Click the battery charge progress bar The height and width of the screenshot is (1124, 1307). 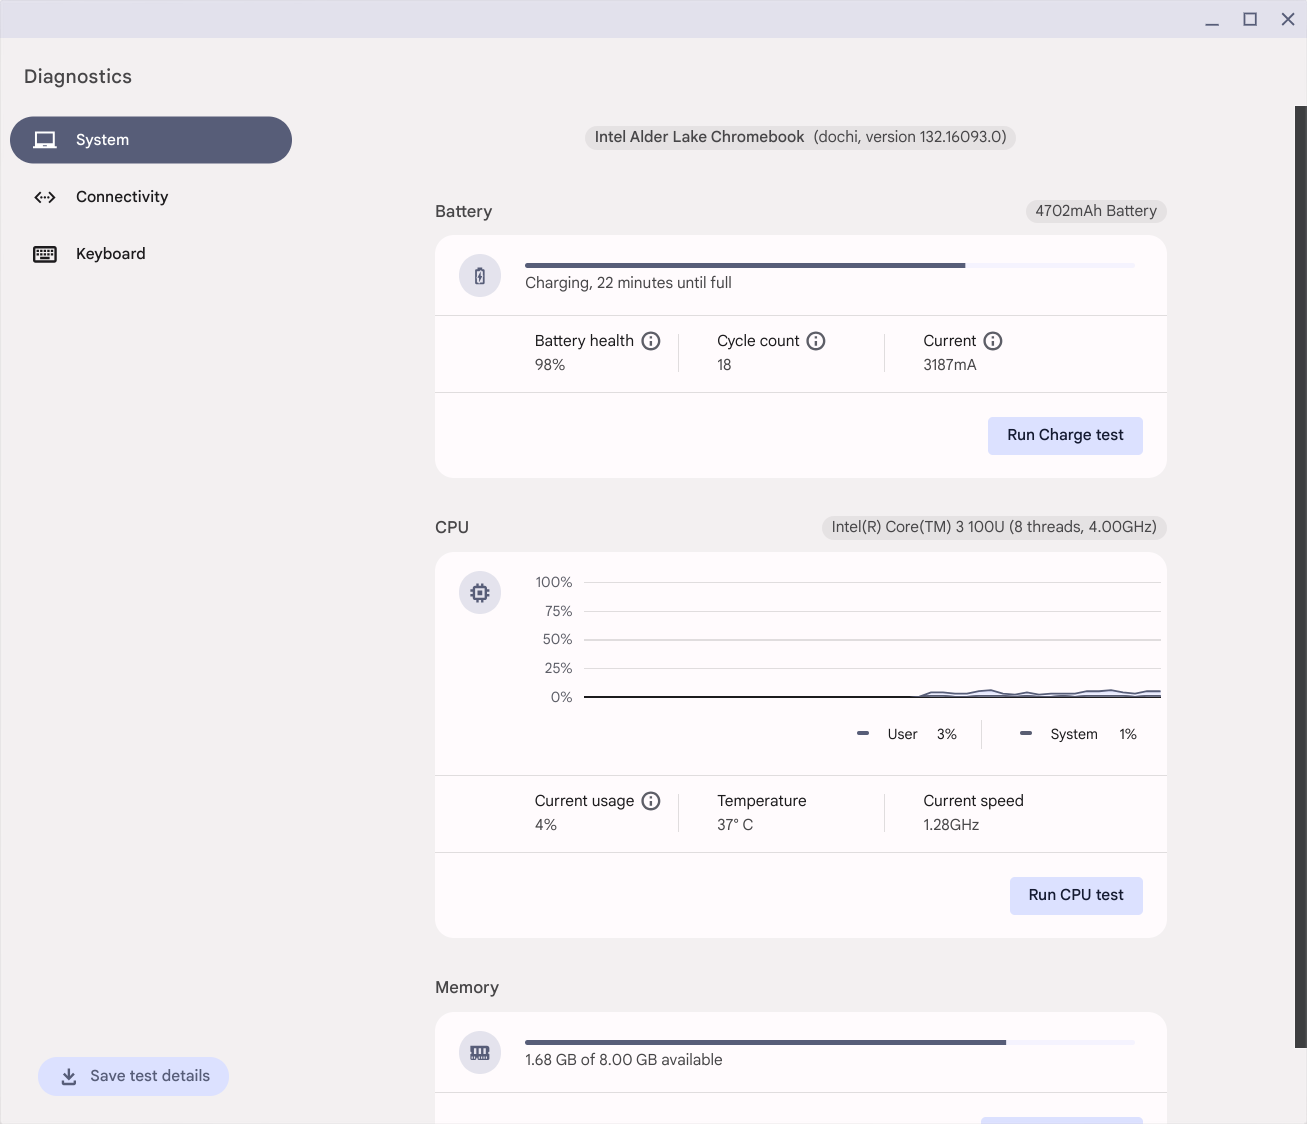pos(829,265)
